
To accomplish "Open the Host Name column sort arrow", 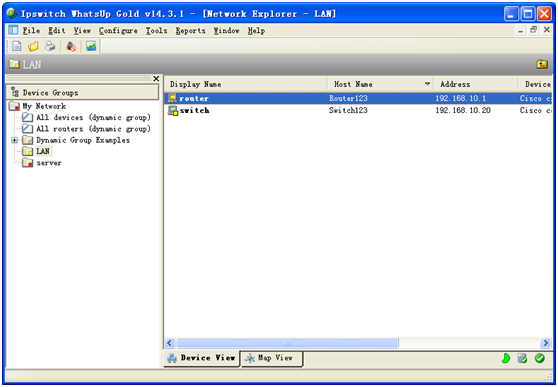I will 427,84.
